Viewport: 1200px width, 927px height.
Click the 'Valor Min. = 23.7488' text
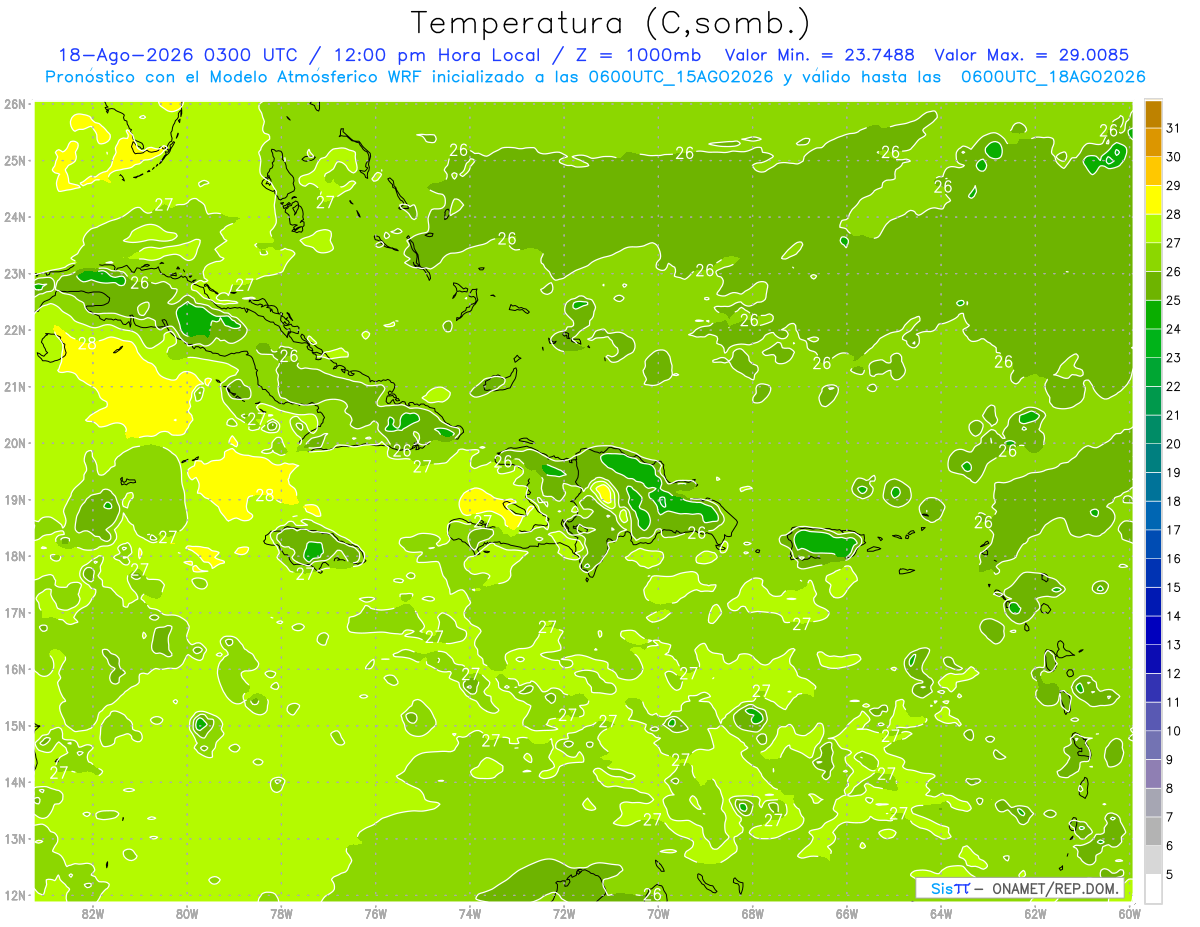819,55
